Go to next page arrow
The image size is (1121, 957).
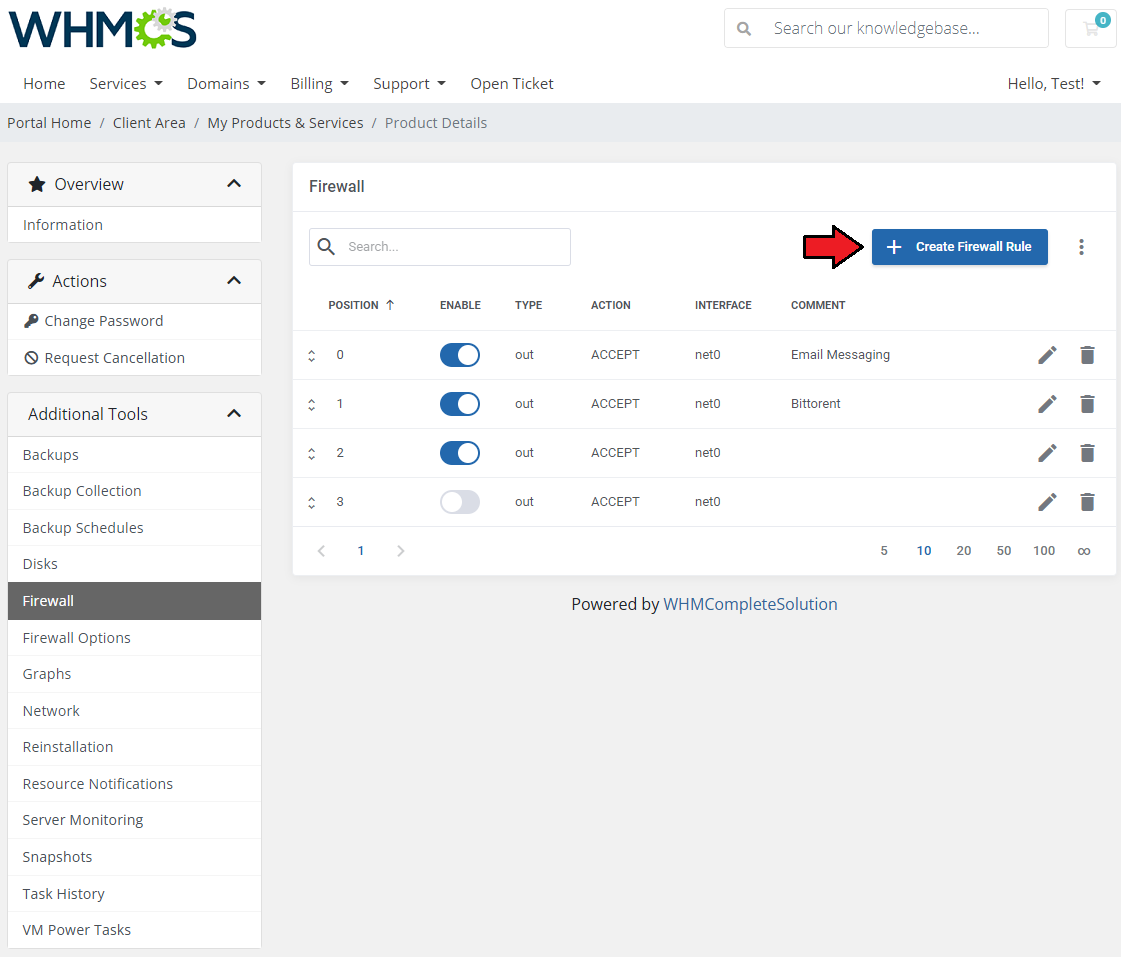pyautogui.click(x=400, y=550)
